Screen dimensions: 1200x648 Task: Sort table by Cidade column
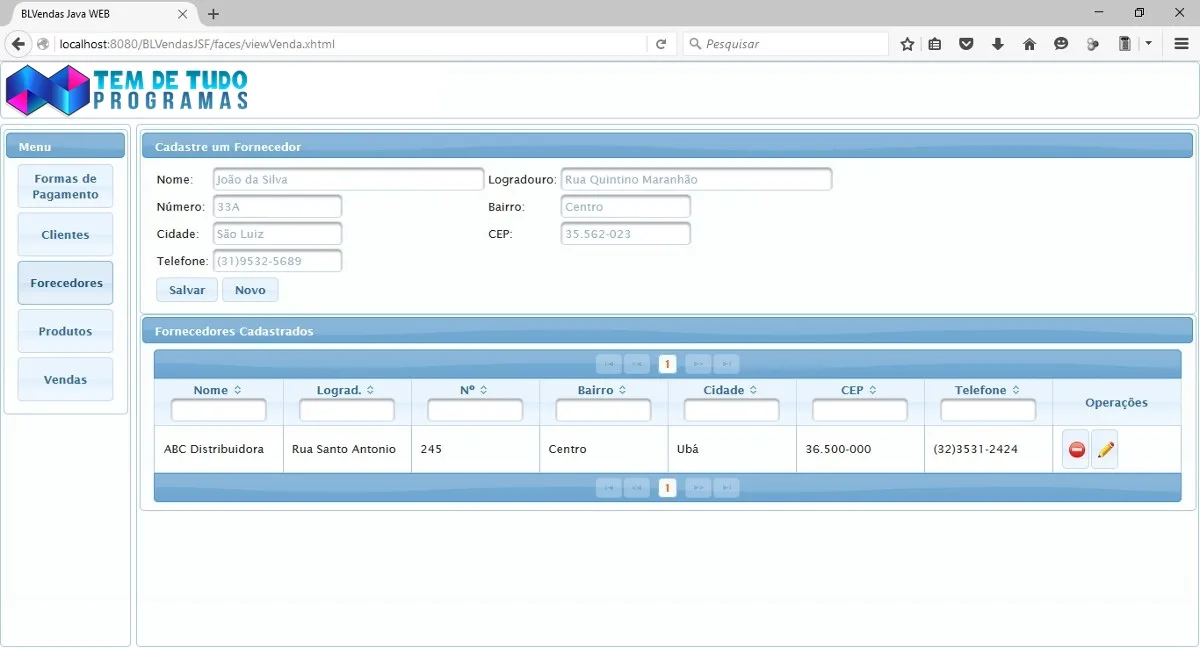coord(753,390)
